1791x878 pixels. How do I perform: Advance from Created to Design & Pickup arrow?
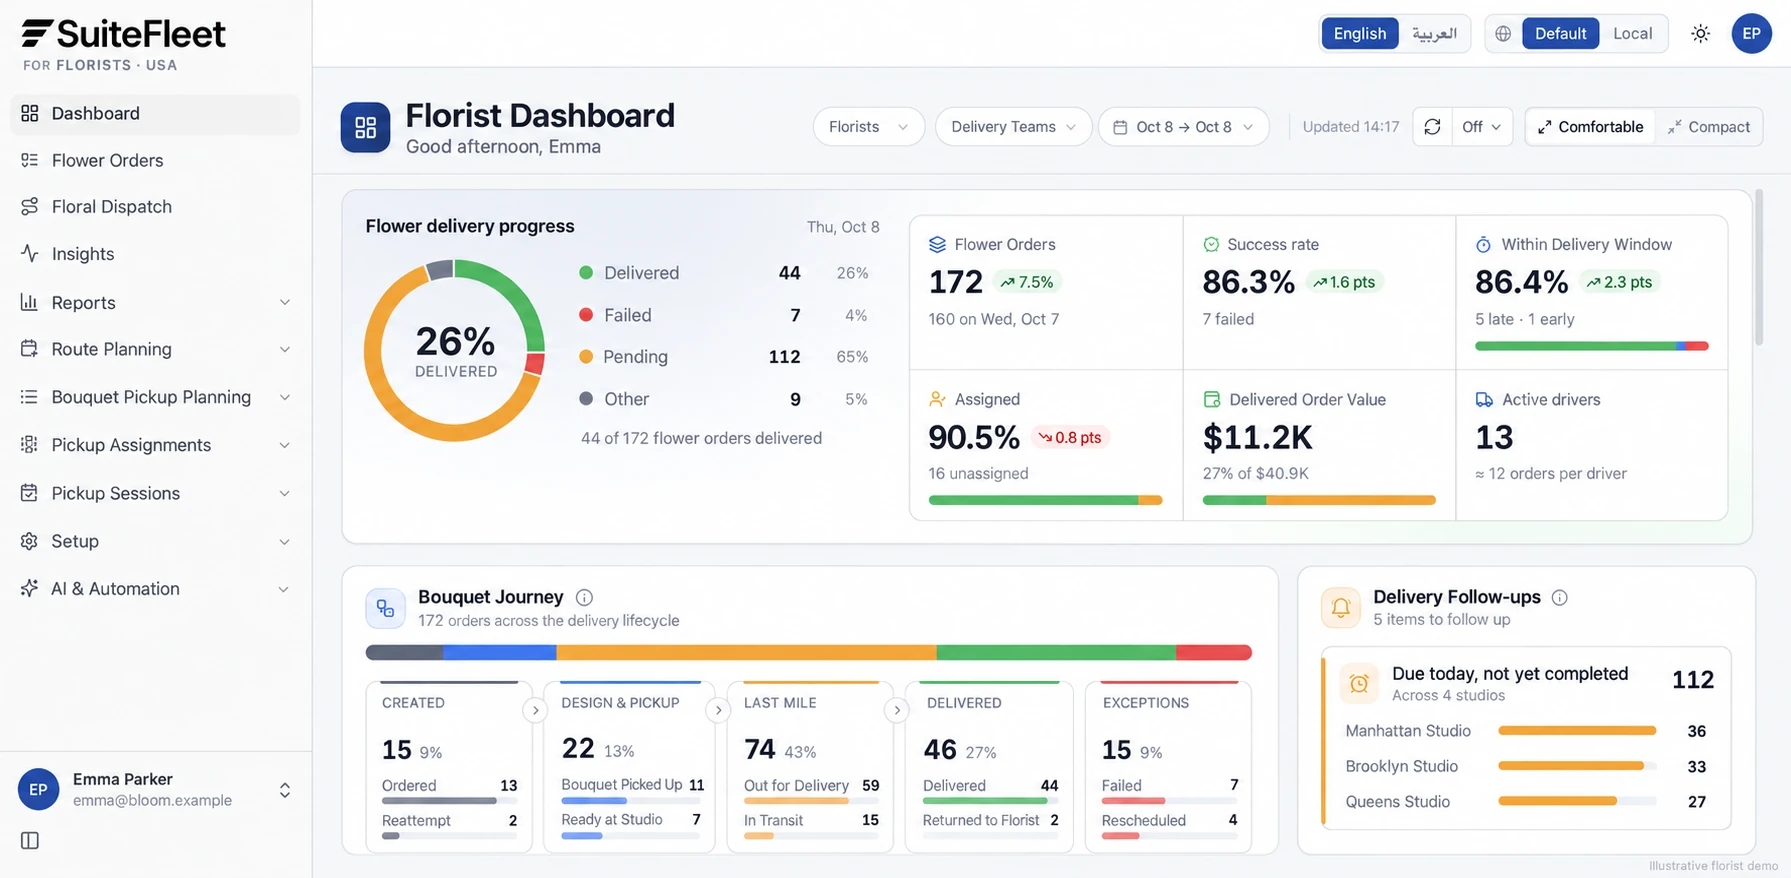pos(536,710)
